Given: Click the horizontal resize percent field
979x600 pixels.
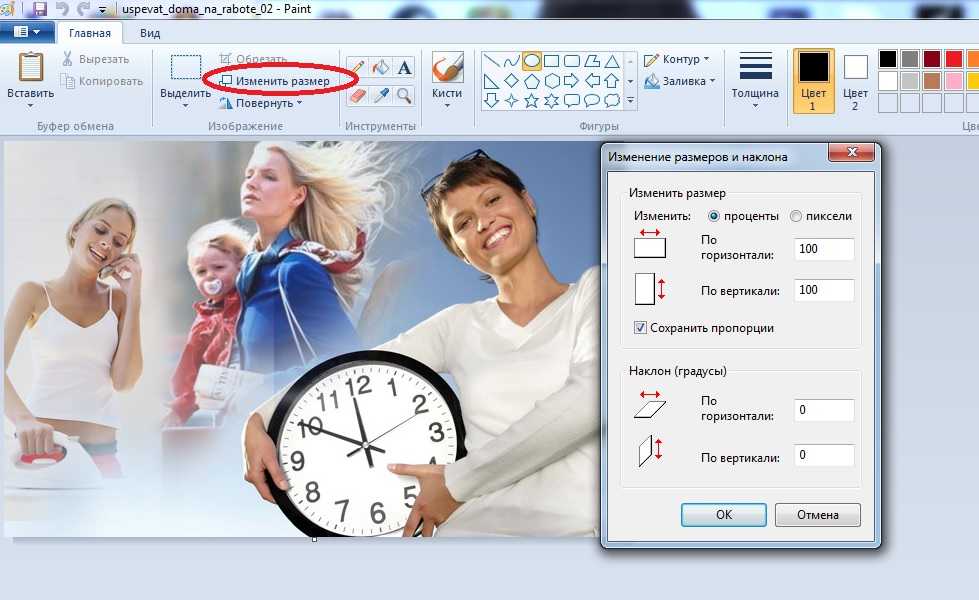Looking at the screenshot, I should (824, 249).
